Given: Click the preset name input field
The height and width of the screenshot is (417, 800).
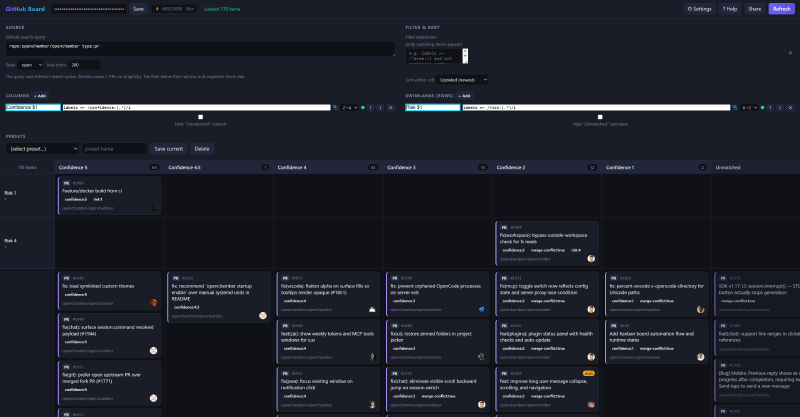Looking at the screenshot, I should pyautogui.click(x=114, y=149).
